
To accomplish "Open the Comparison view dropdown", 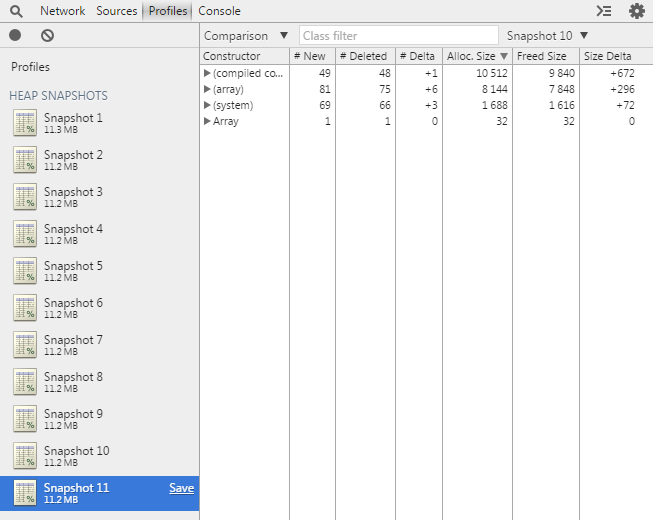I will [246, 36].
